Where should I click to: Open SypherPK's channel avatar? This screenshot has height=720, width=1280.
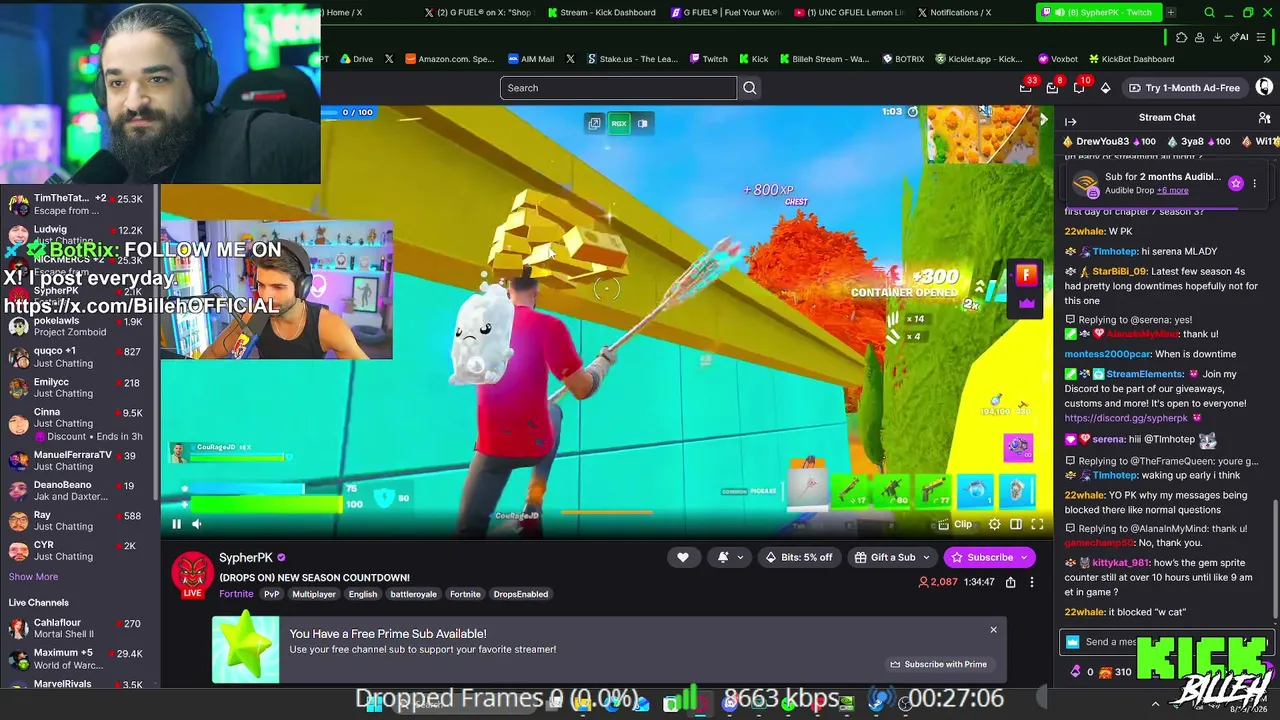click(192, 574)
